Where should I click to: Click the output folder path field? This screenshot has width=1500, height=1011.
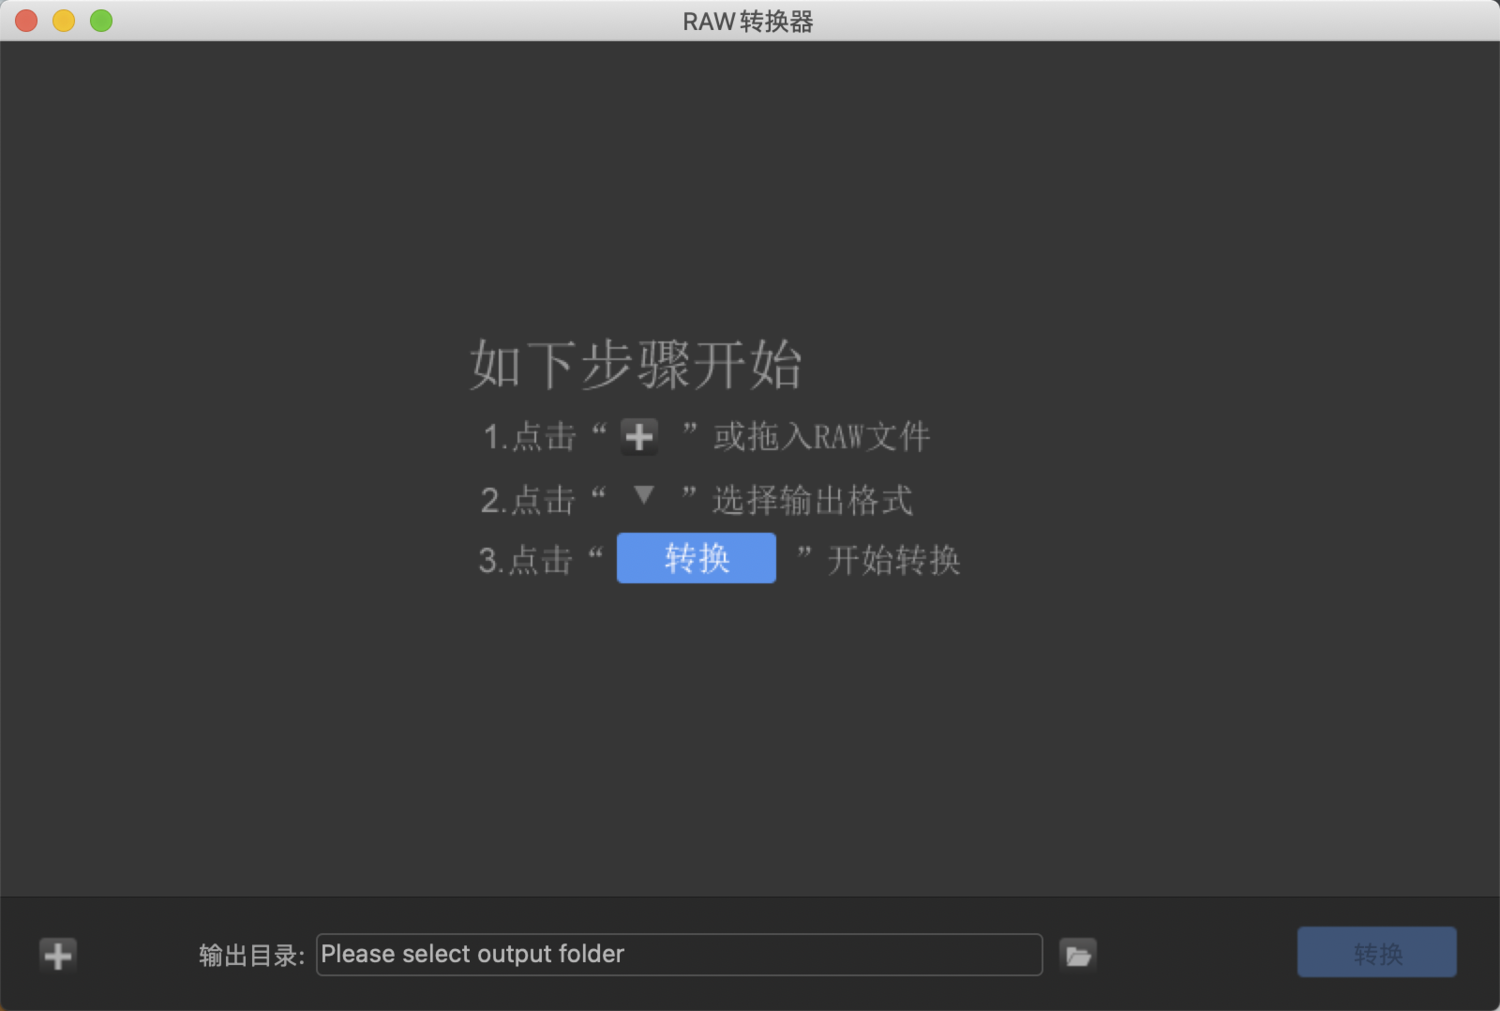(x=679, y=954)
